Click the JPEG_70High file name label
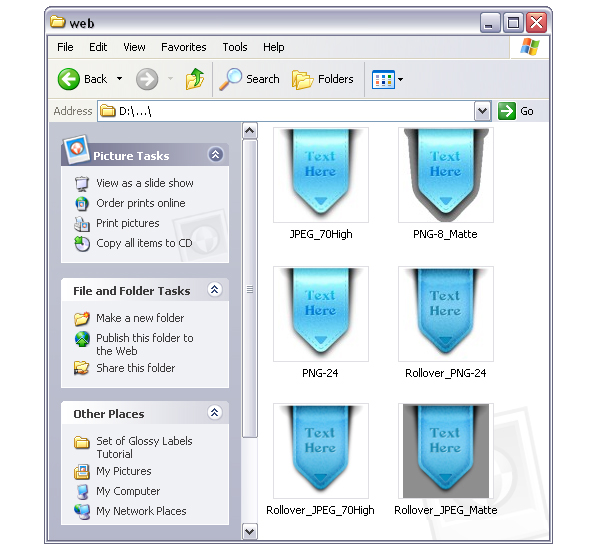 click(321, 234)
